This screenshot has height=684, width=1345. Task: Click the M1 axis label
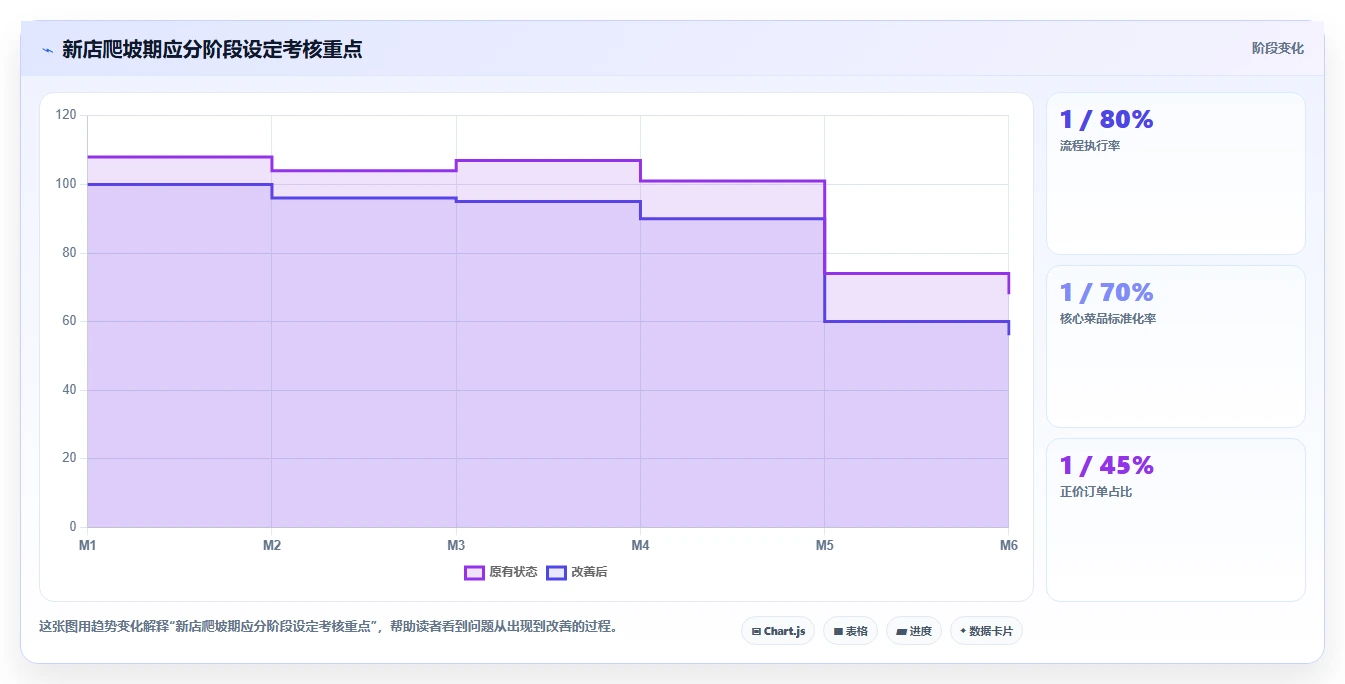88,545
